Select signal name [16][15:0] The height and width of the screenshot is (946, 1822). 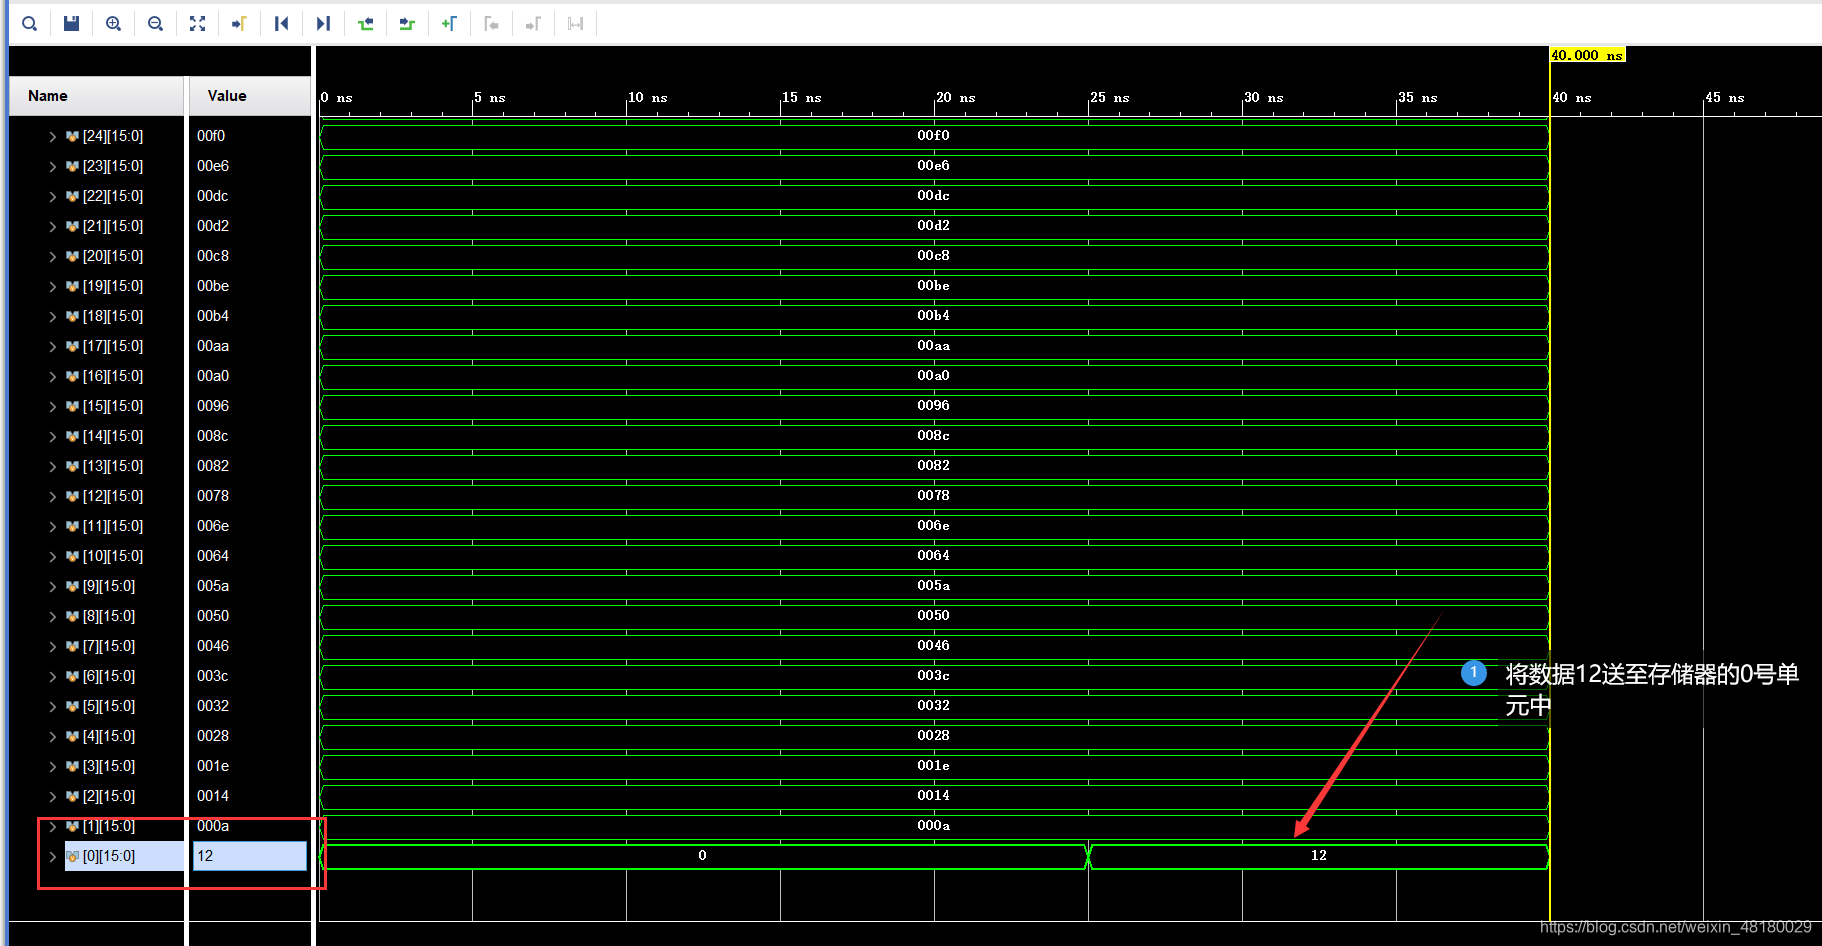tap(113, 376)
